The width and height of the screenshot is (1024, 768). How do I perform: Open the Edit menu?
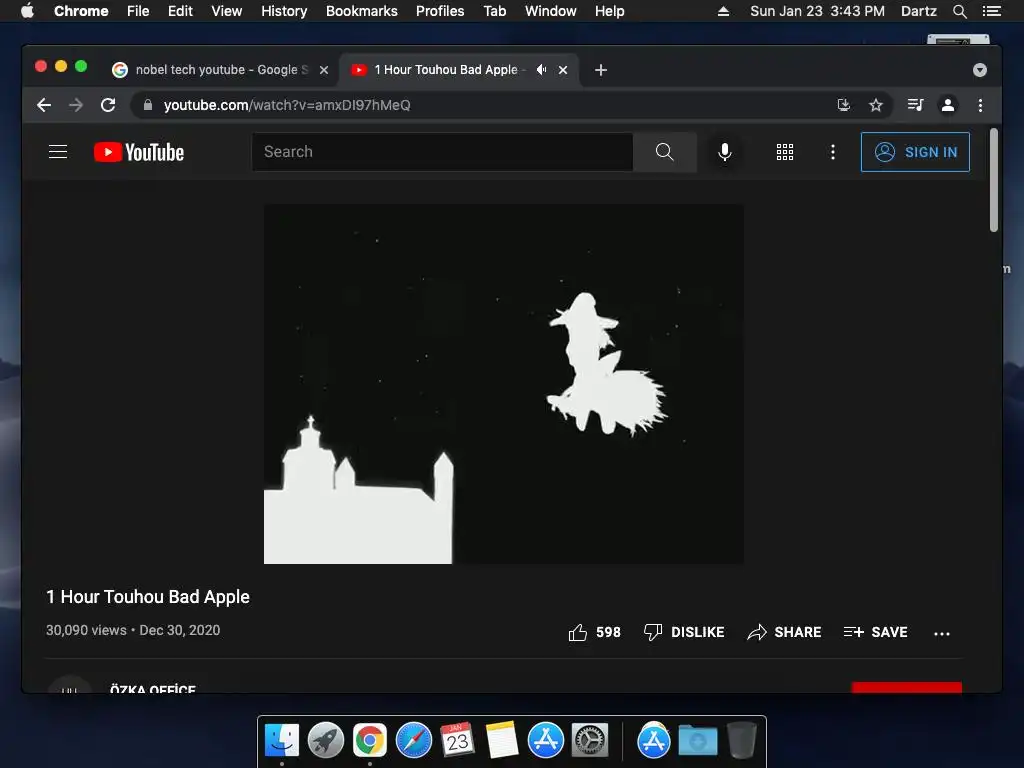180,11
